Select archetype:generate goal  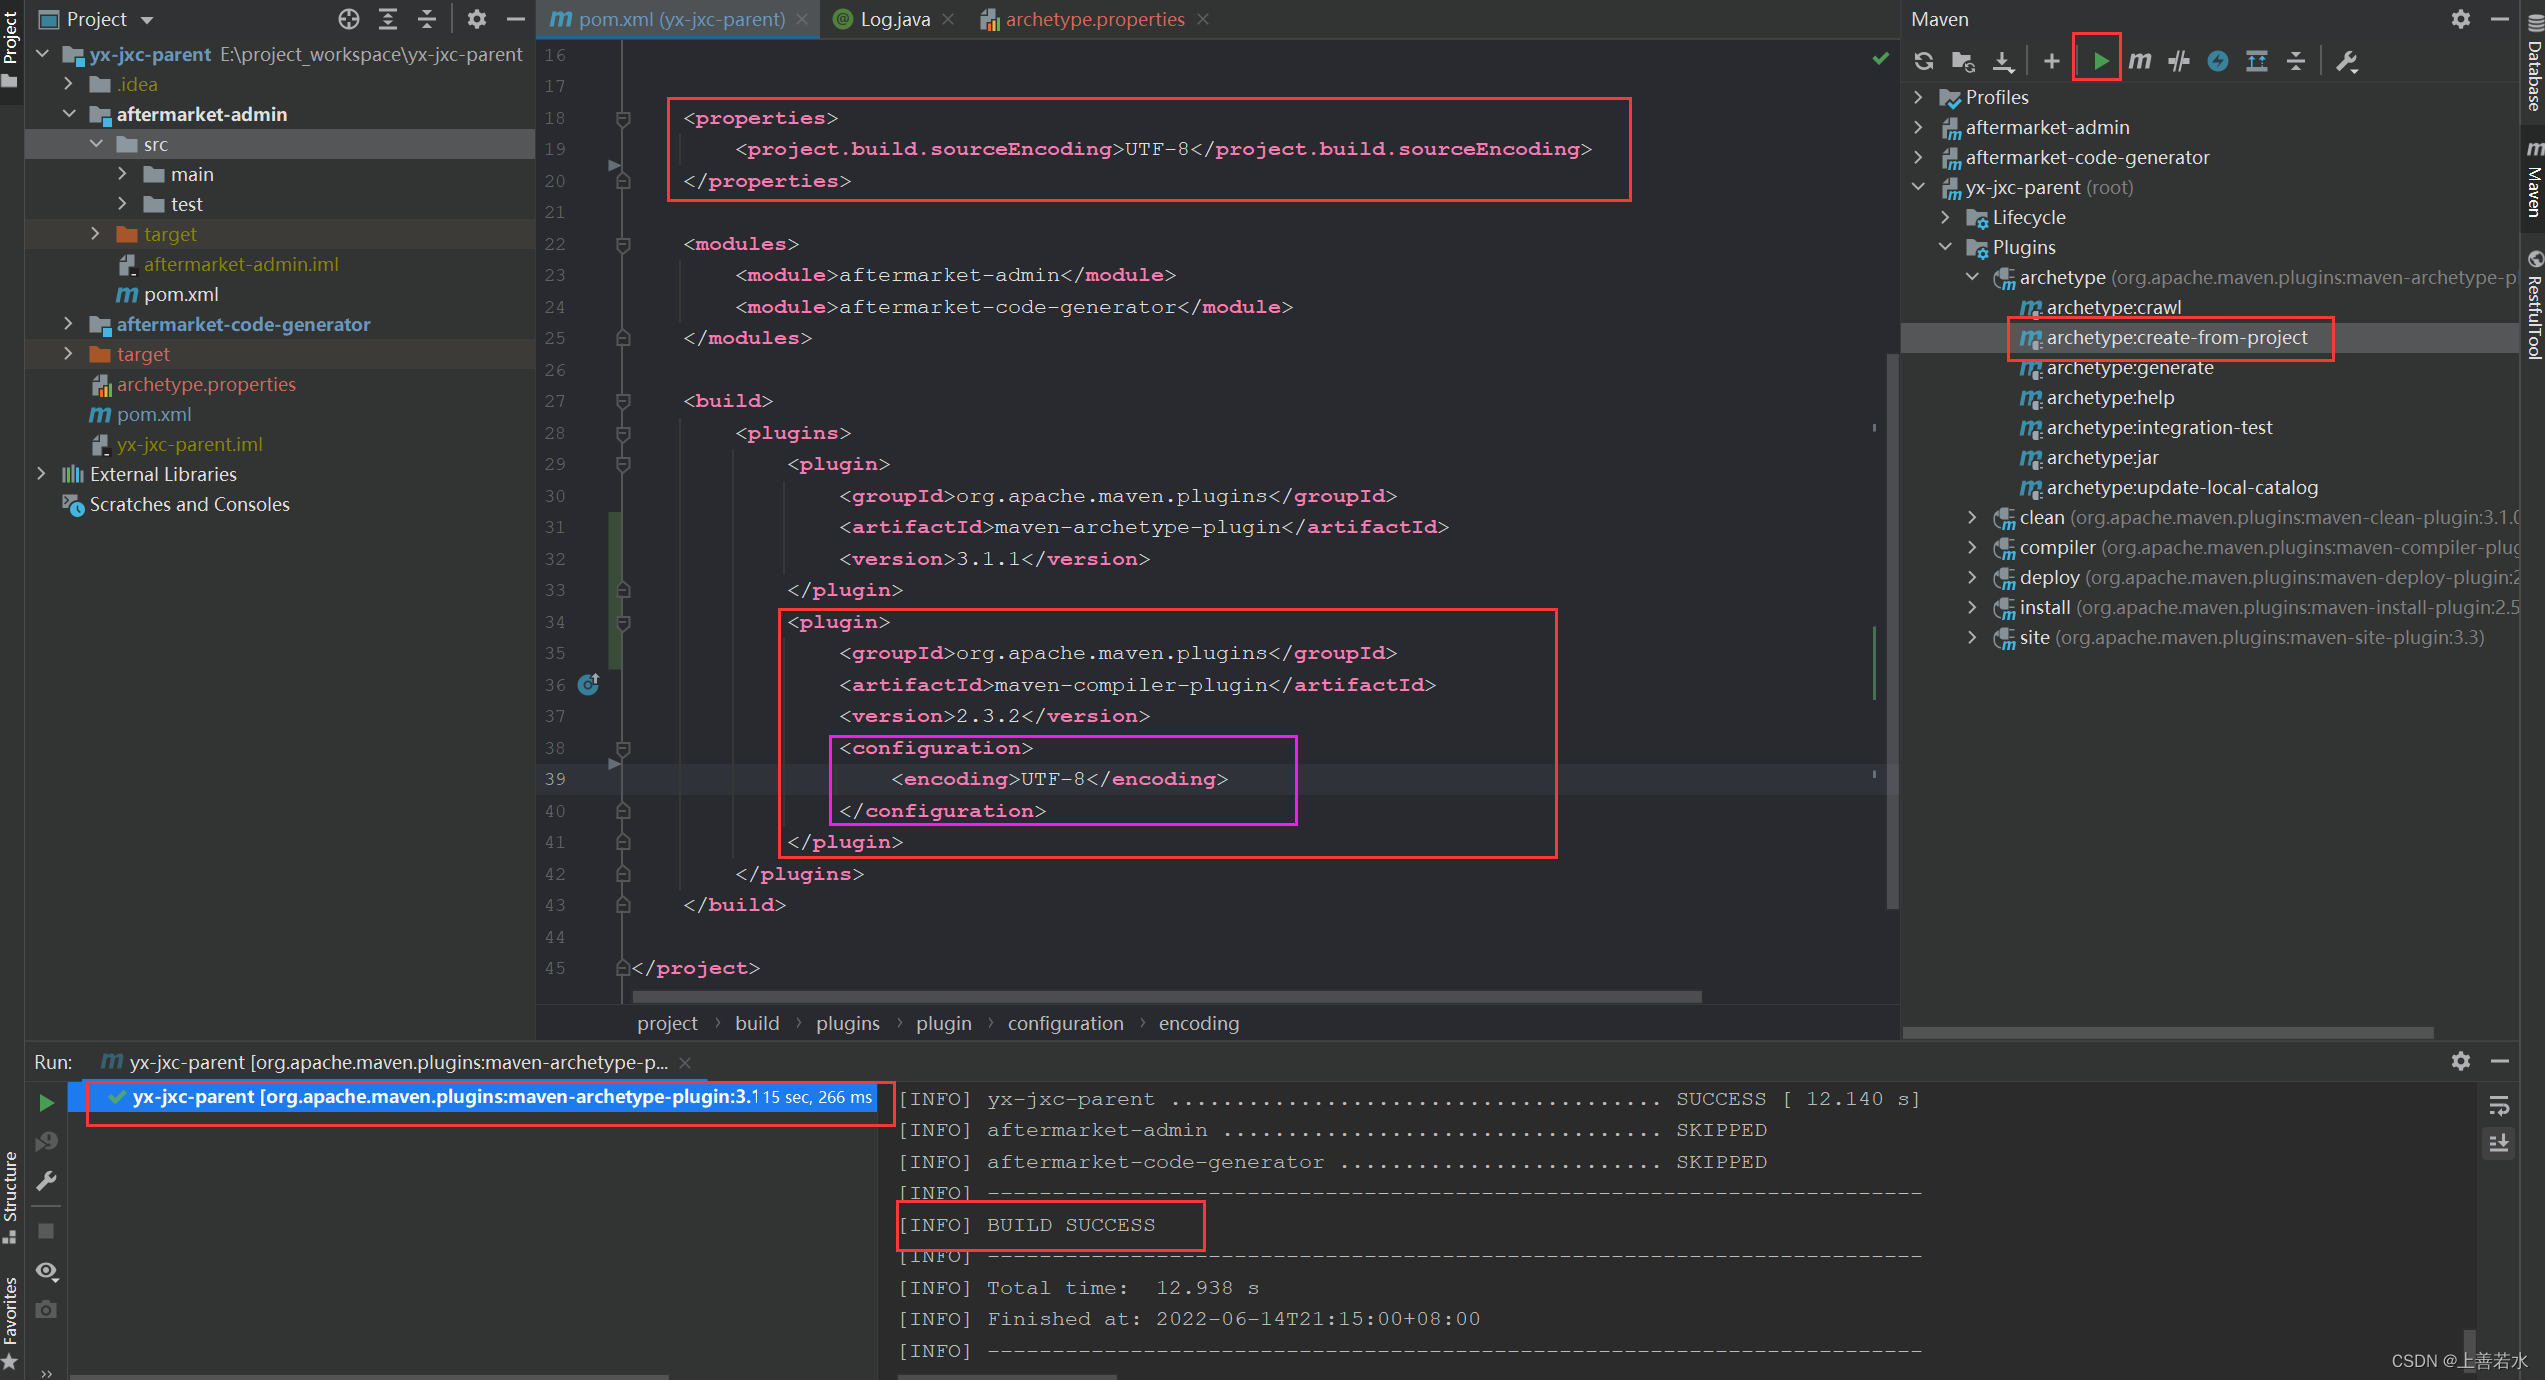(x=2129, y=367)
